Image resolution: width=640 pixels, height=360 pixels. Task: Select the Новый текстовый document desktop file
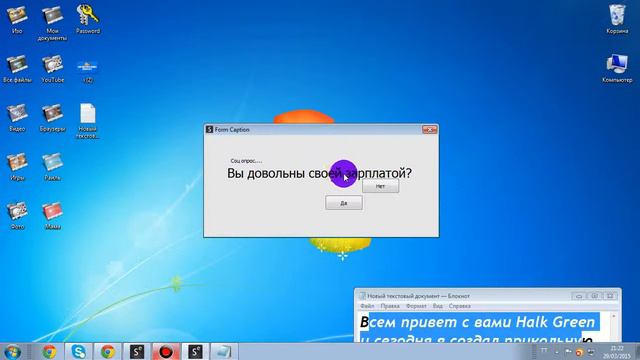click(88, 121)
